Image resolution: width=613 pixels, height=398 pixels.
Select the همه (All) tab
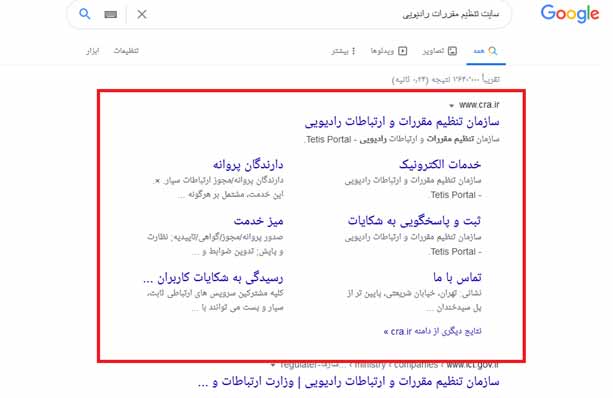(x=486, y=51)
